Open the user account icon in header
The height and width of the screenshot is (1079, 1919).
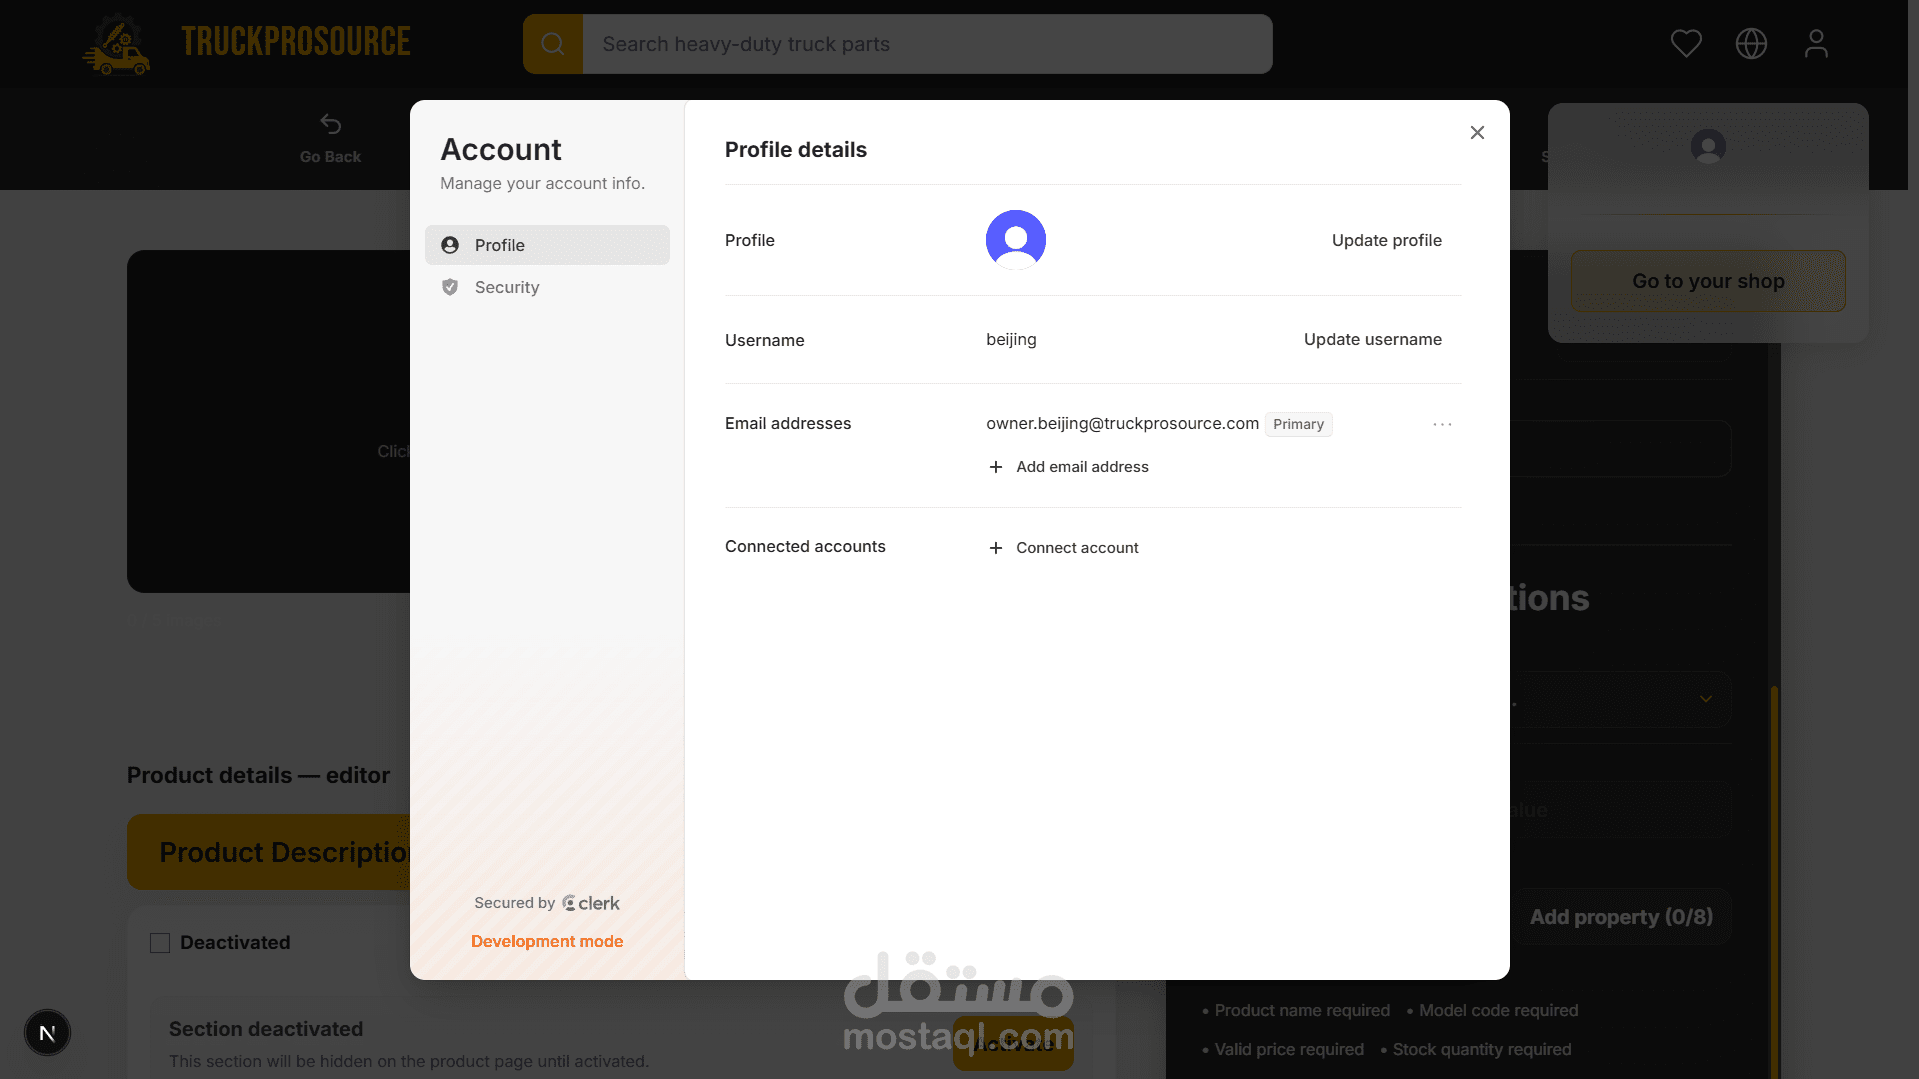tap(1816, 44)
